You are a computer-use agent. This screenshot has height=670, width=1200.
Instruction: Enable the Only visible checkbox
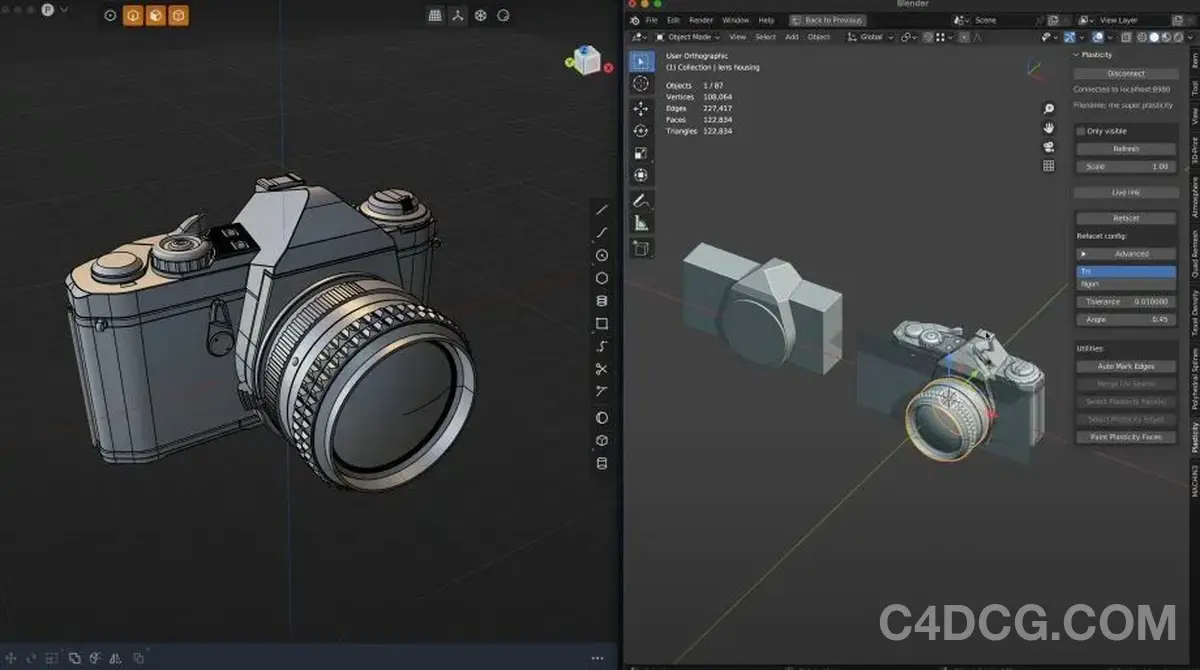[1082, 131]
